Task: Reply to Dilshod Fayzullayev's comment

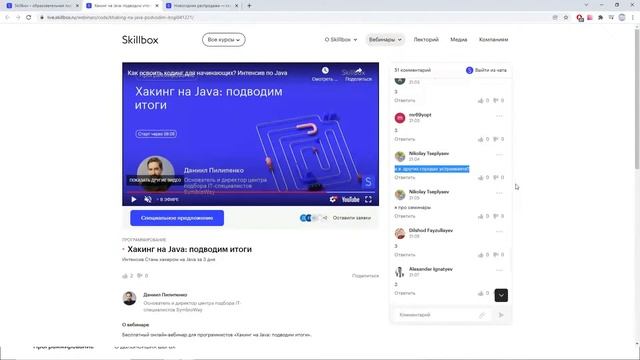Action: coord(404,255)
